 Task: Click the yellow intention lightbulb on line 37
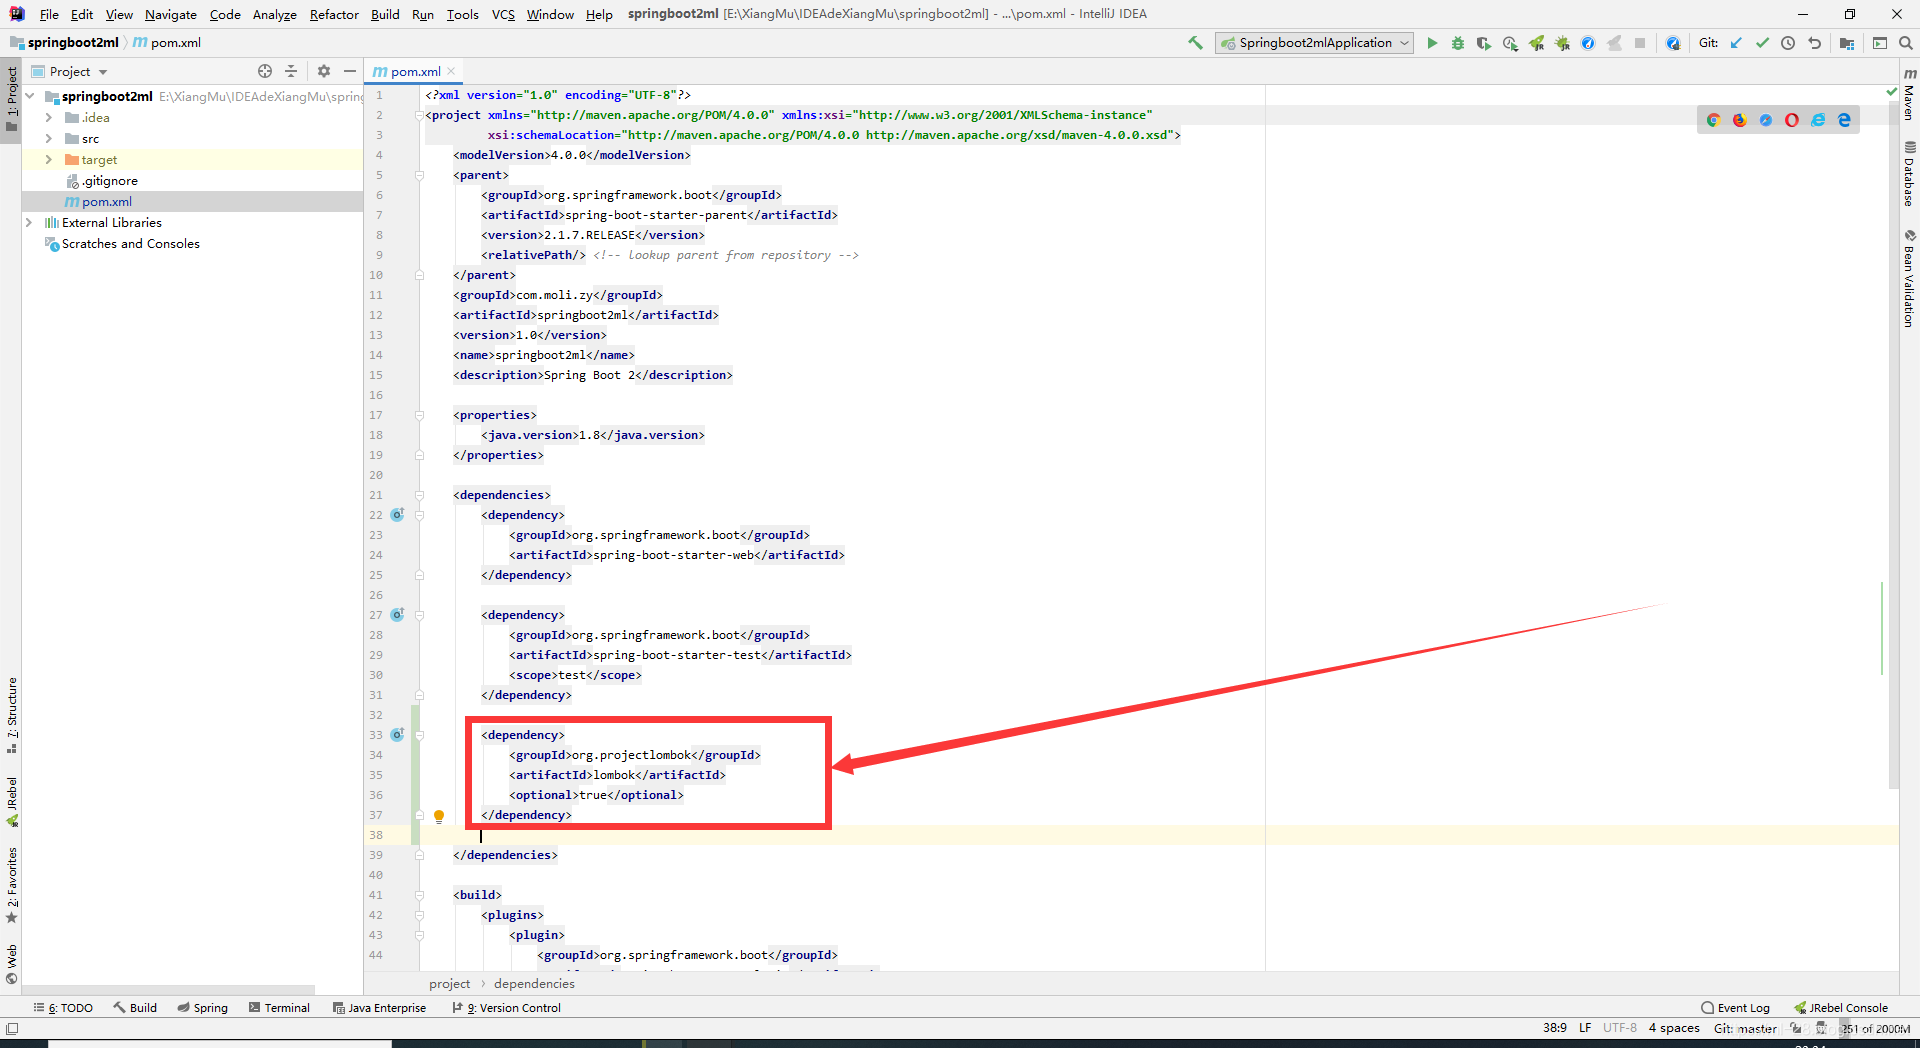tap(438, 816)
